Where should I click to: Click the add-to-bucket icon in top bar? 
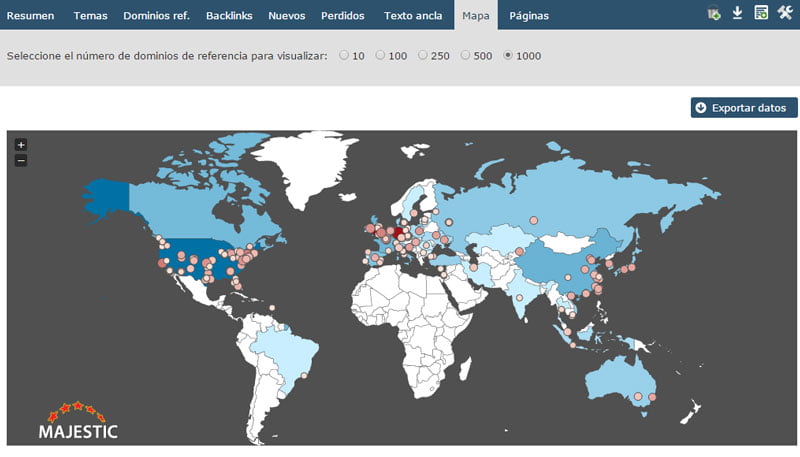point(714,14)
